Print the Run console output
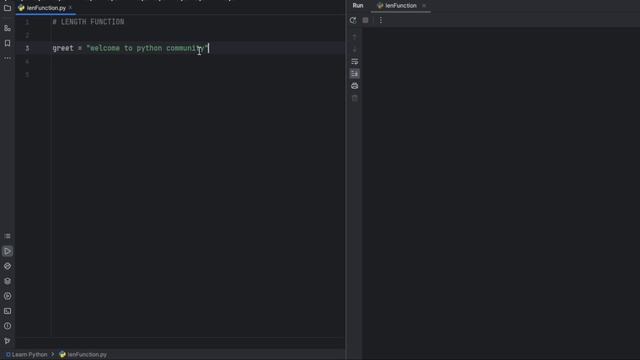The width and height of the screenshot is (640, 360). (355, 86)
